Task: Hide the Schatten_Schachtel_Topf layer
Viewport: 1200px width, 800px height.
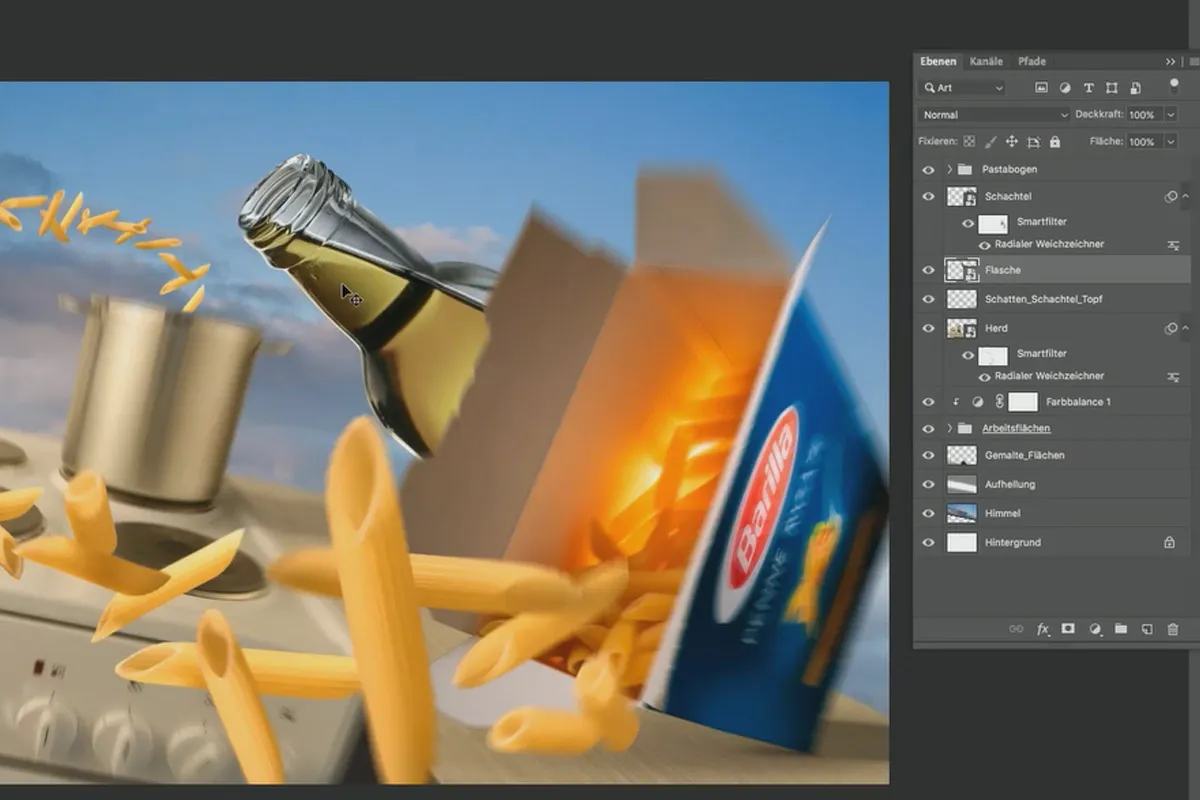Action: [929, 299]
